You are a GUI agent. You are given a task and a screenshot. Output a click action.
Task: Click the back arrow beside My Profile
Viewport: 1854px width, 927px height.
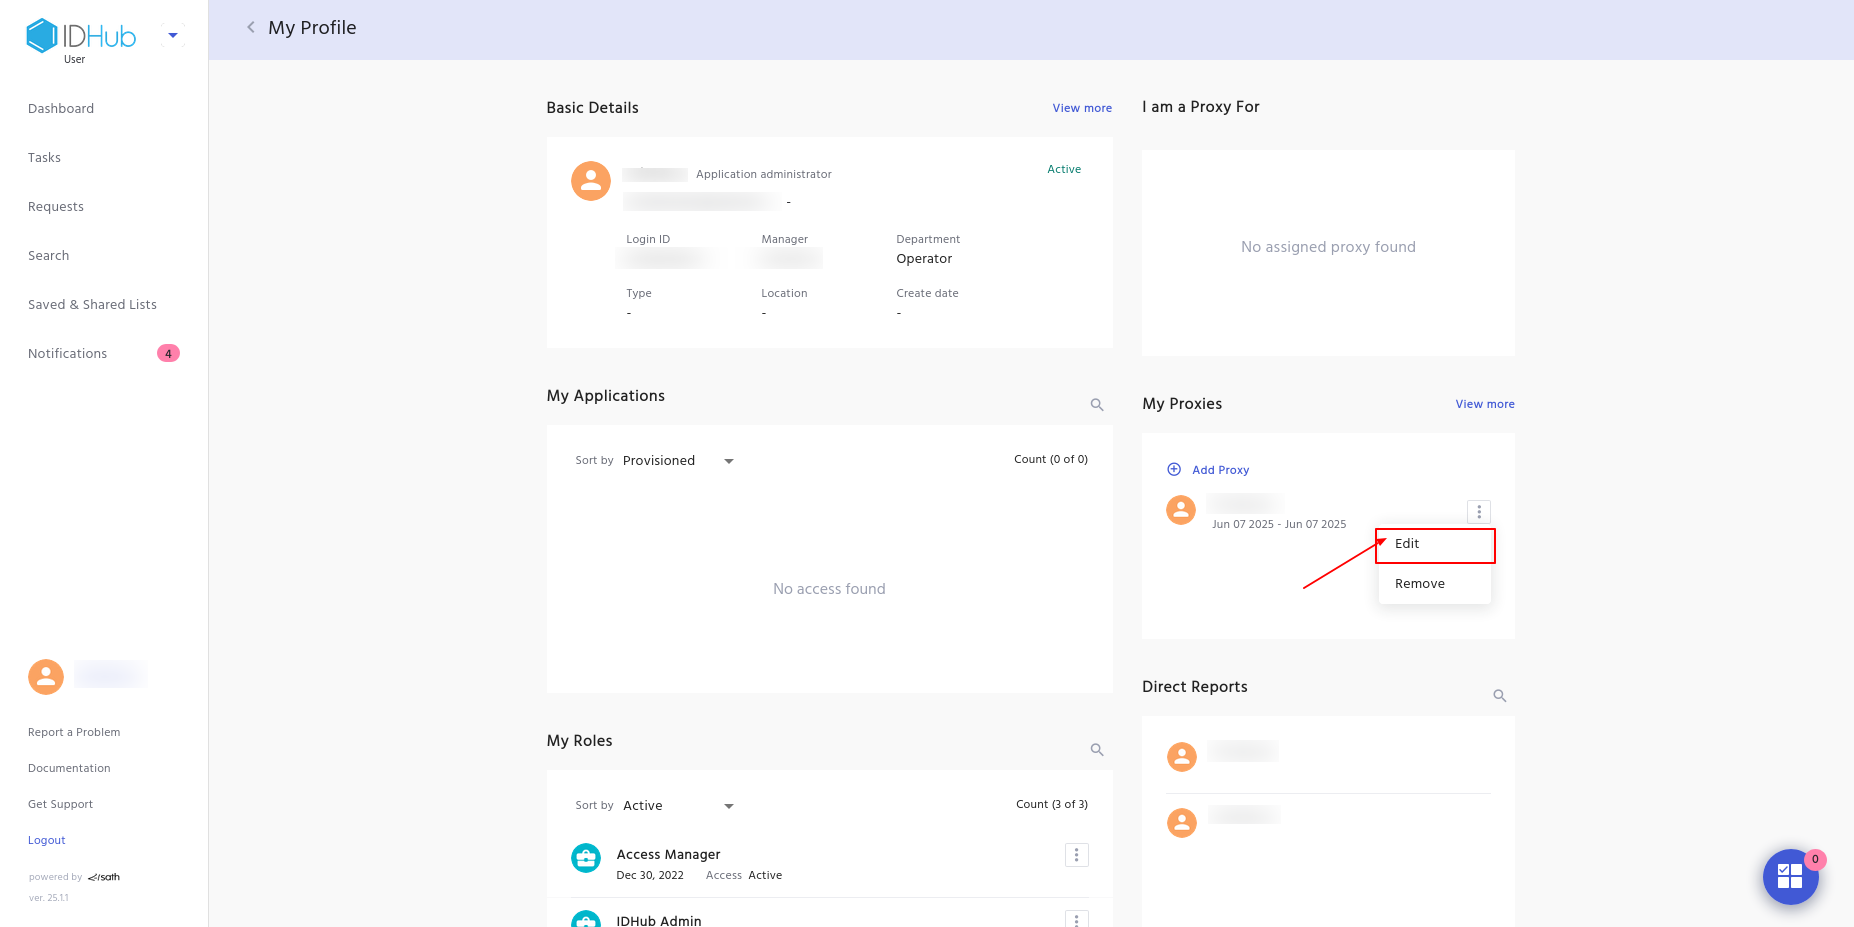(251, 28)
